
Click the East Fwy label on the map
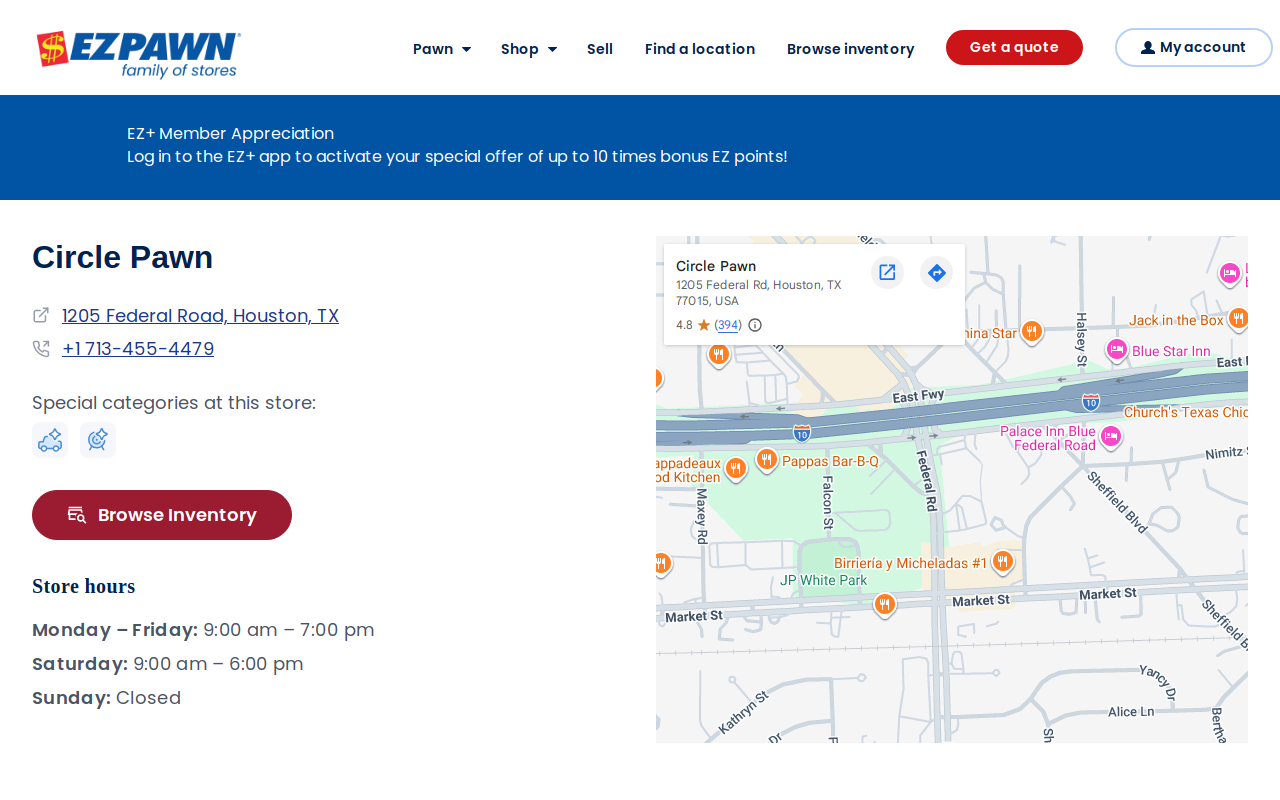tap(919, 397)
